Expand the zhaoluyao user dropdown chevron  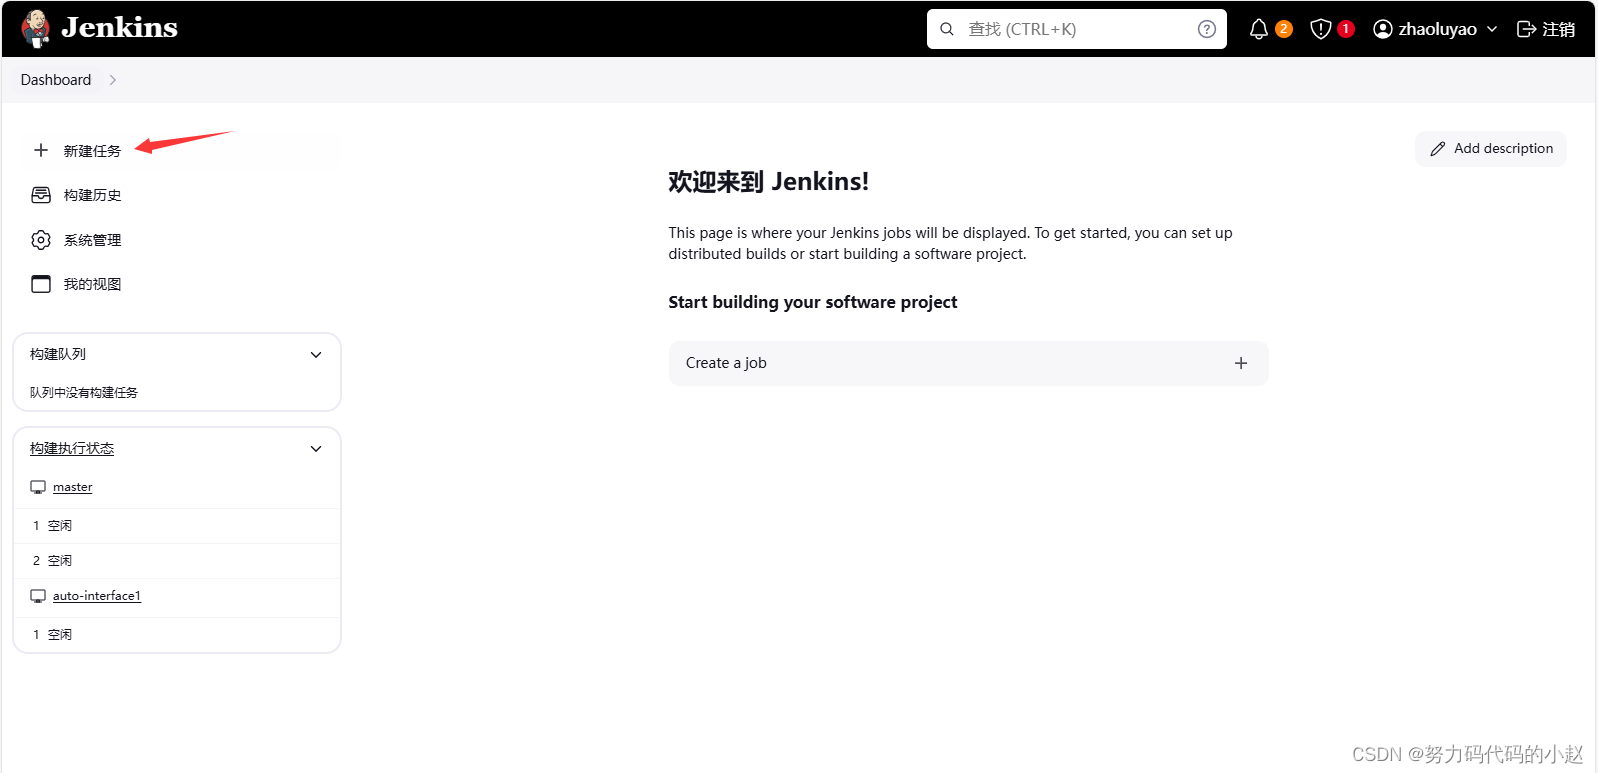1492,29
